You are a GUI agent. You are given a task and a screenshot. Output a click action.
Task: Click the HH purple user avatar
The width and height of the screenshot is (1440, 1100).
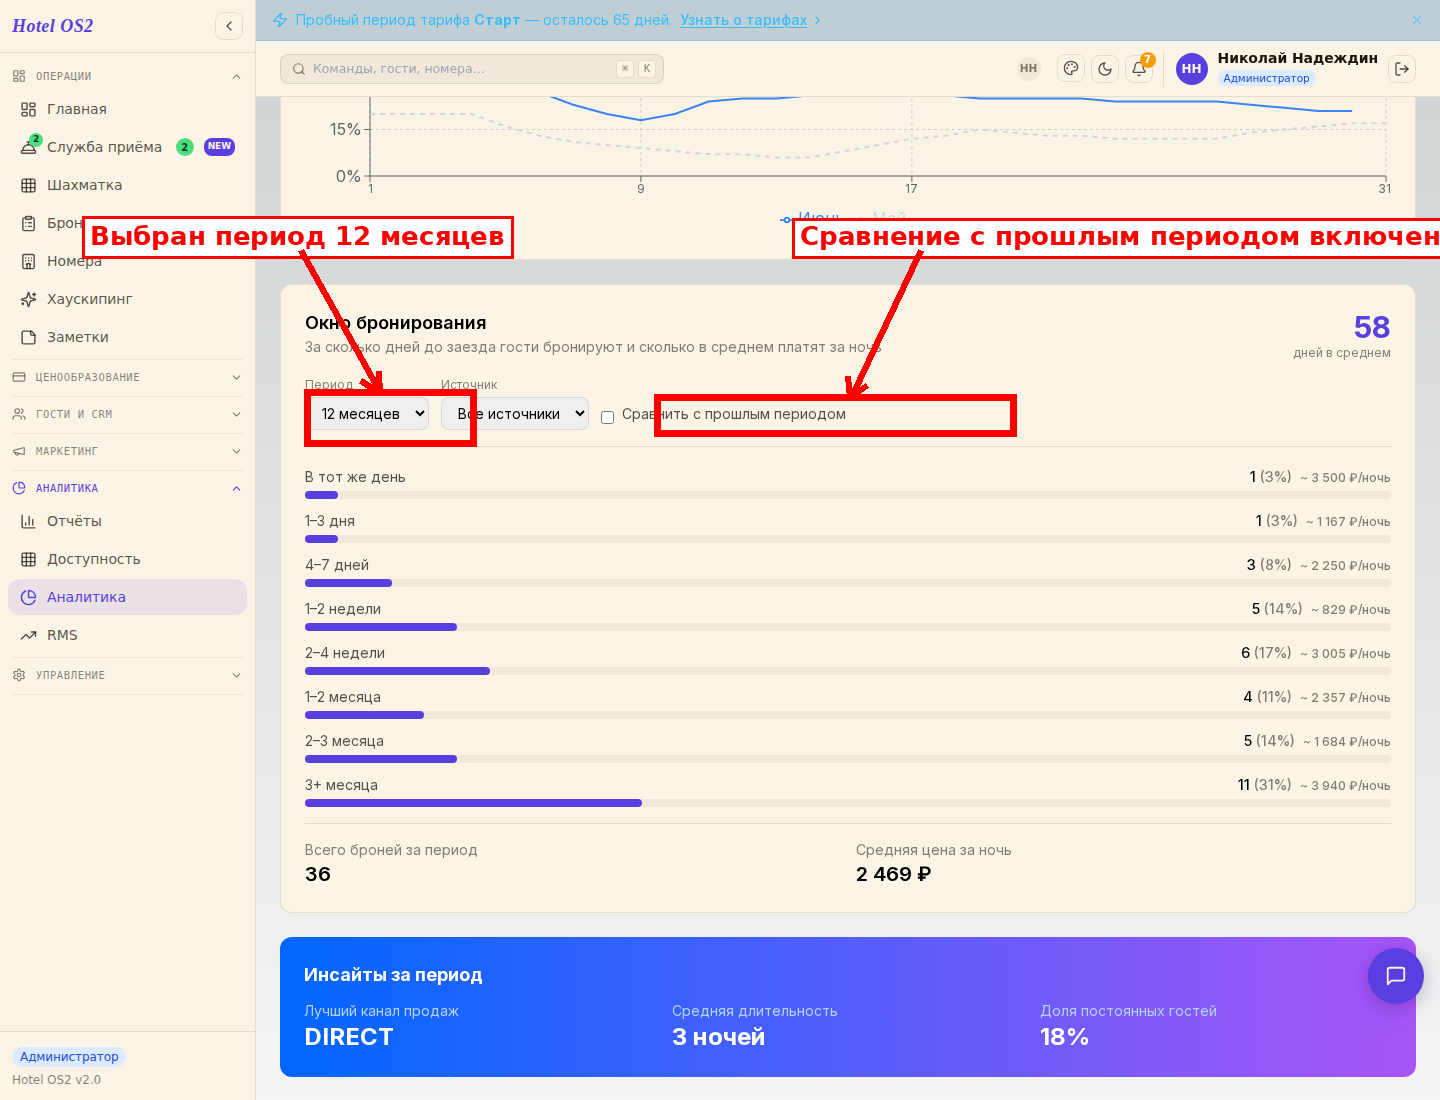(1192, 69)
